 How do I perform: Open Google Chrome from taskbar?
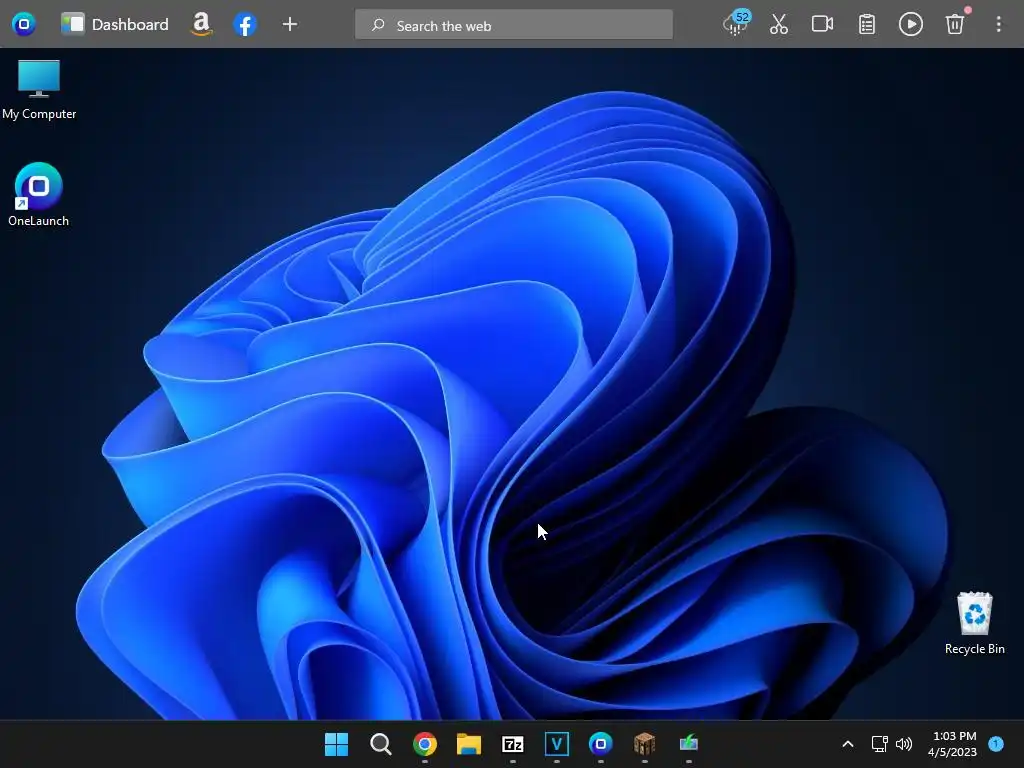click(424, 744)
